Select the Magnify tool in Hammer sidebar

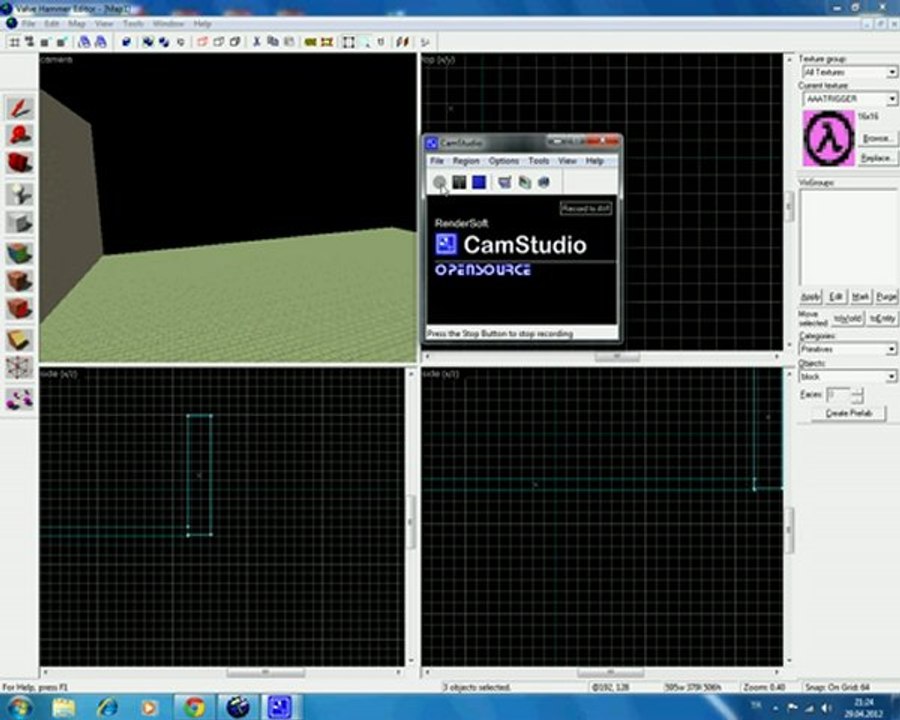click(x=19, y=135)
